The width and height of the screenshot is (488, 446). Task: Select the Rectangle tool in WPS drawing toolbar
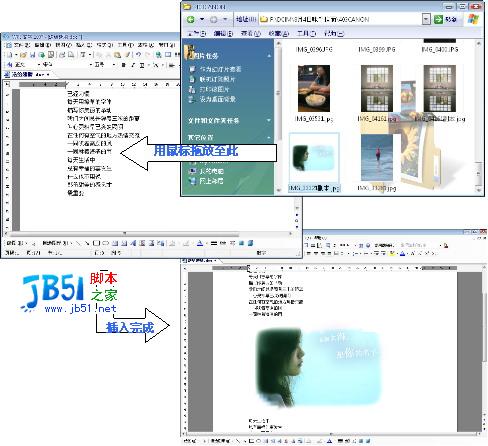tap(96, 243)
